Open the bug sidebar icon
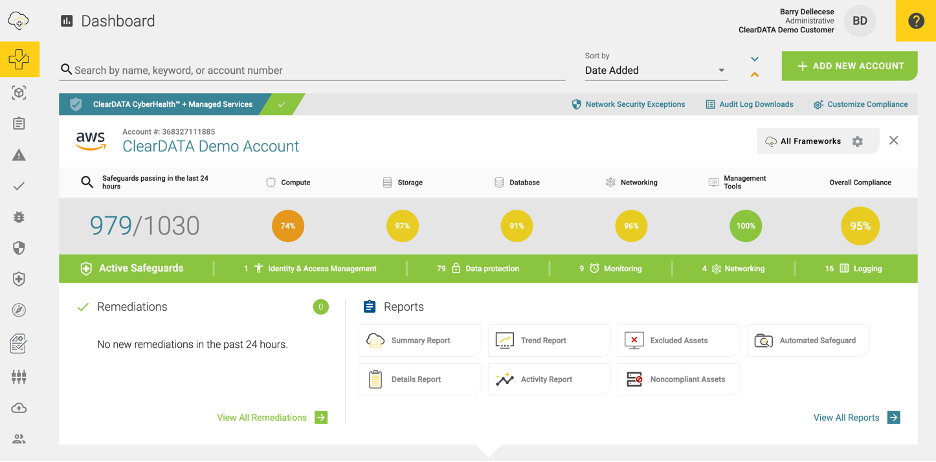 pyautogui.click(x=19, y=217)
